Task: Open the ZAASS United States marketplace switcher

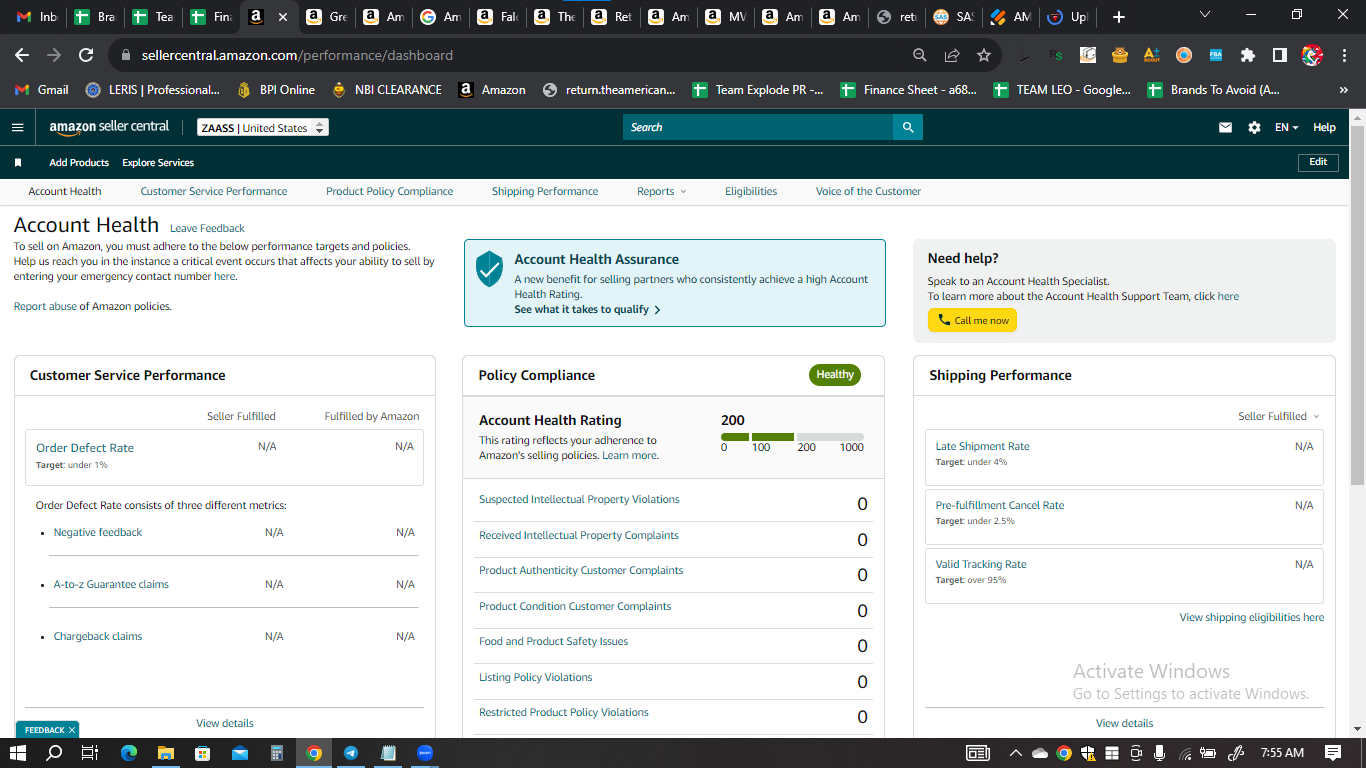Action: click(263, 128)
